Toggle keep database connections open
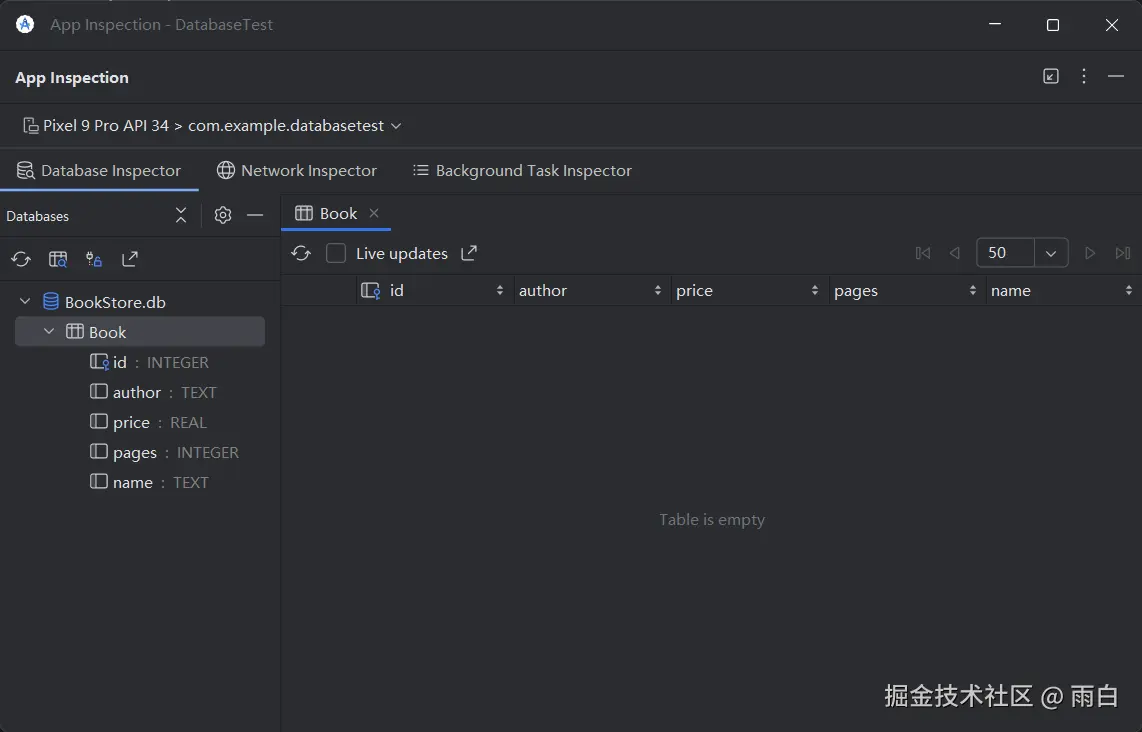The image size is (1142, 732). [94, 259]
